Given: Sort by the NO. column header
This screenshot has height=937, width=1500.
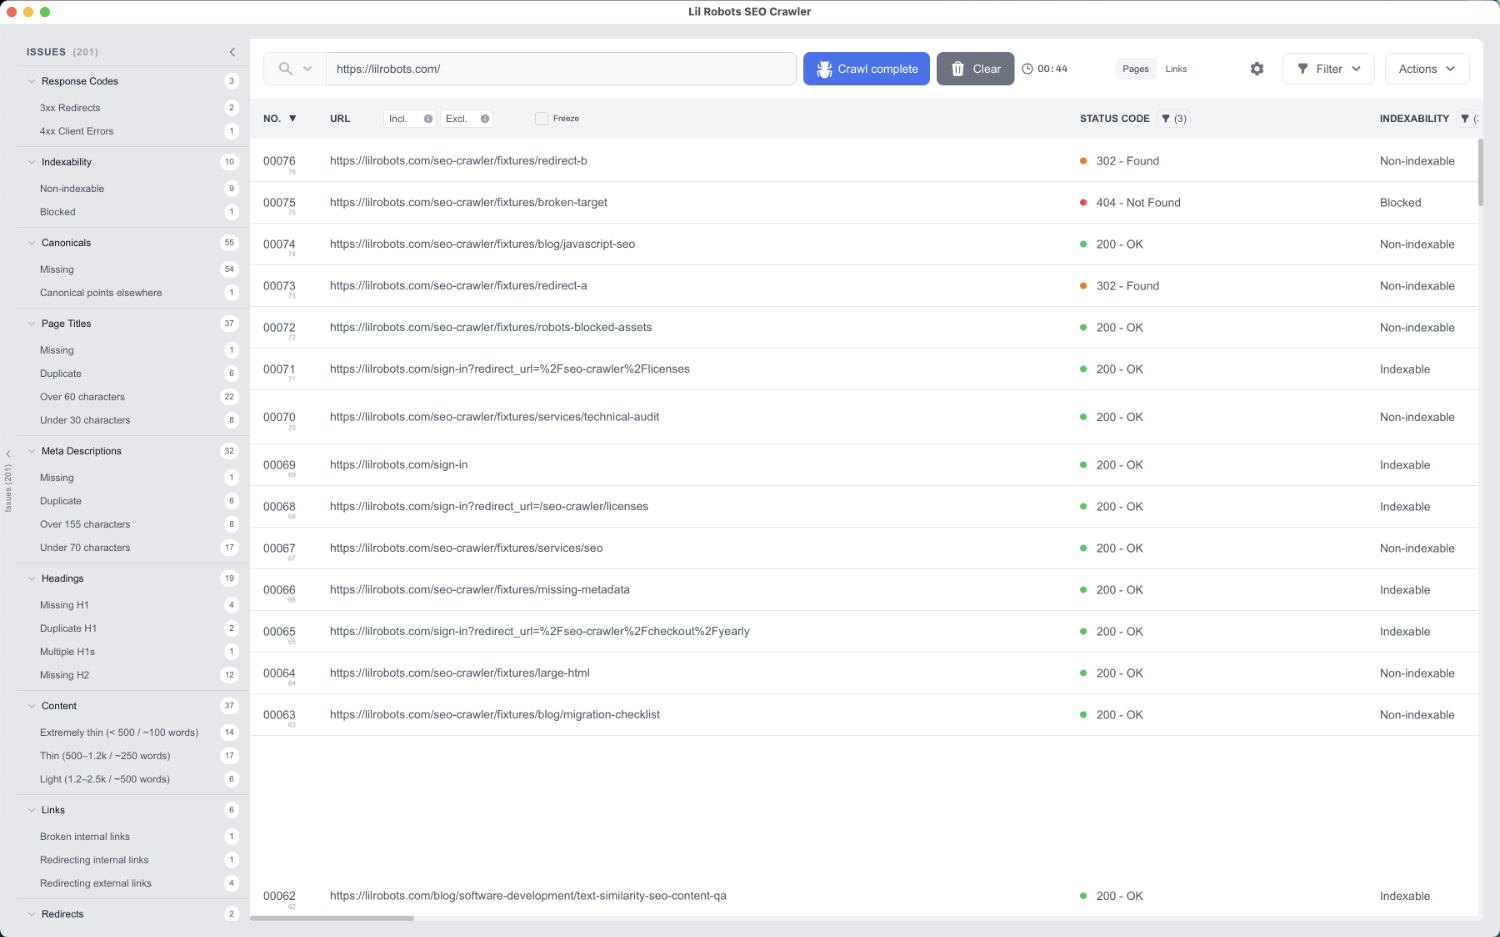Looking at the screenshot, I should pyautogui.click(x=280, y=119).
